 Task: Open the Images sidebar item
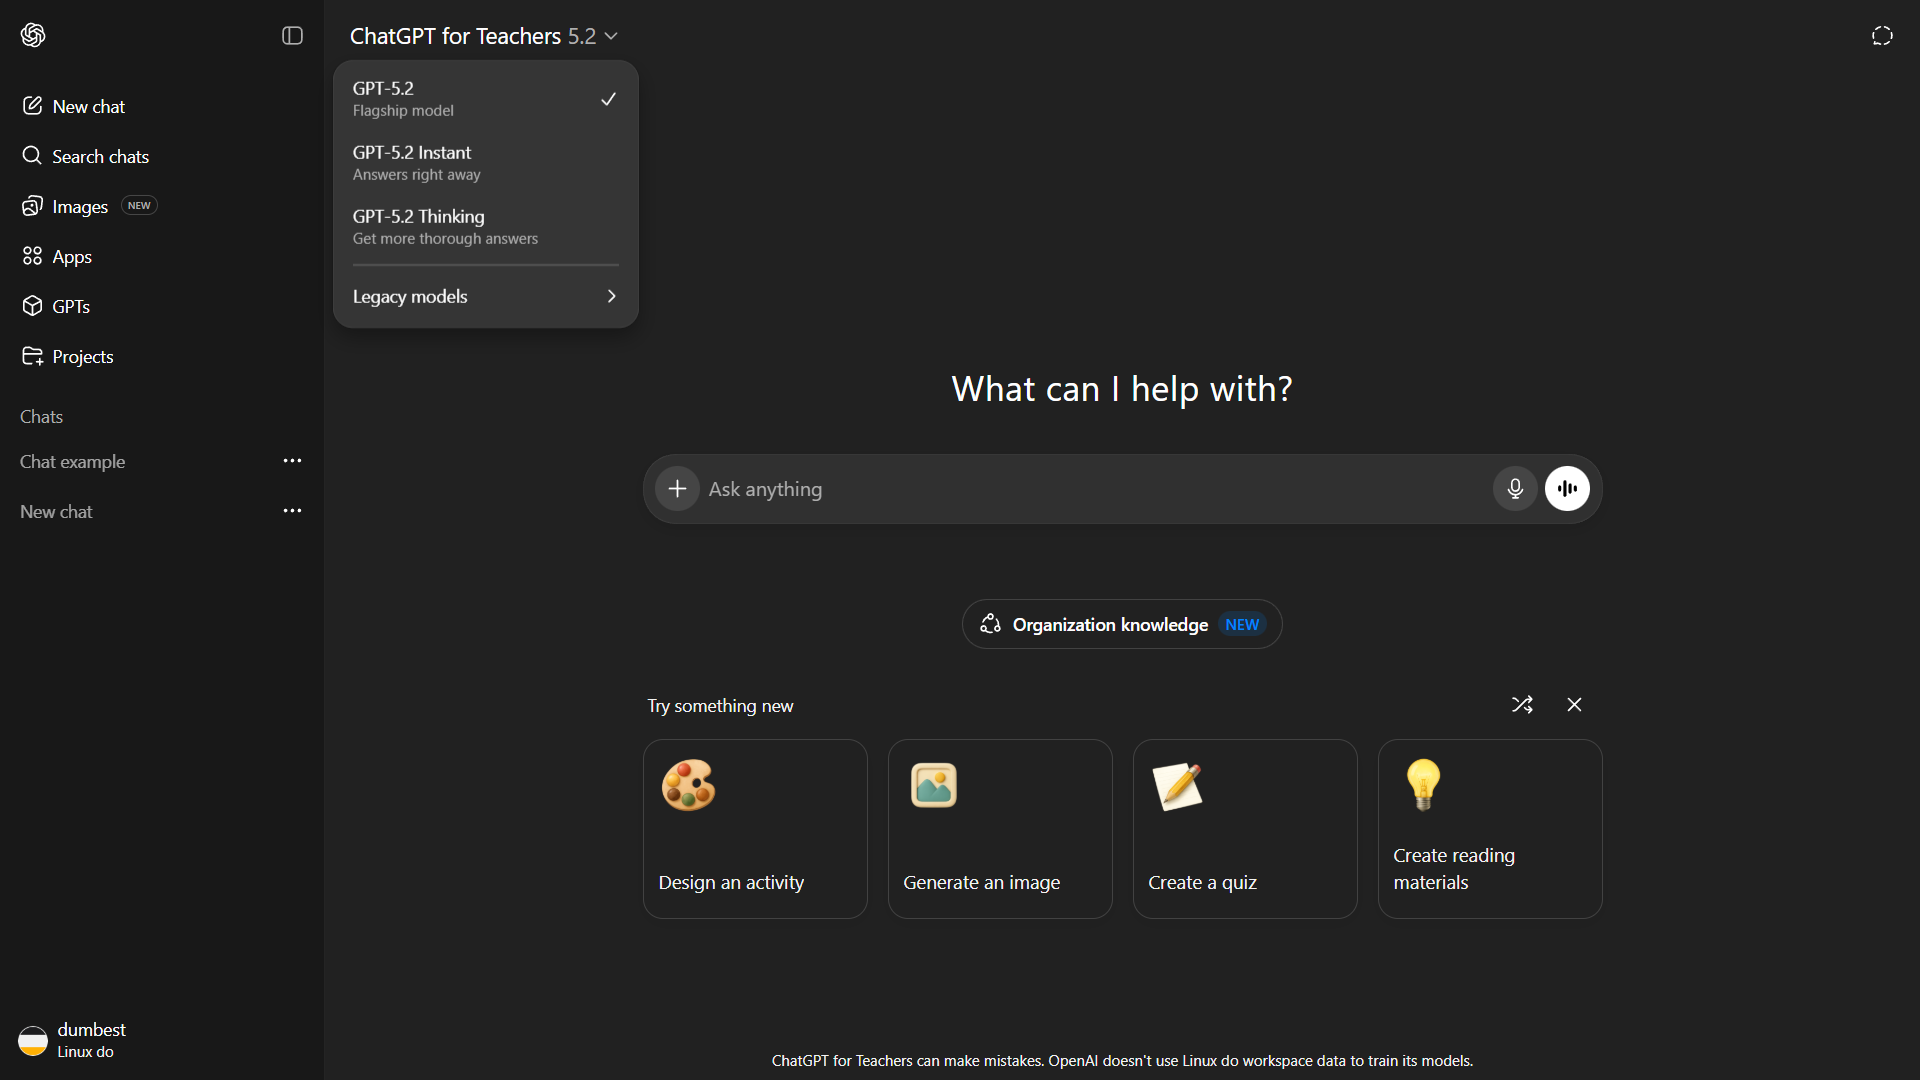click(x=80, y=207)
